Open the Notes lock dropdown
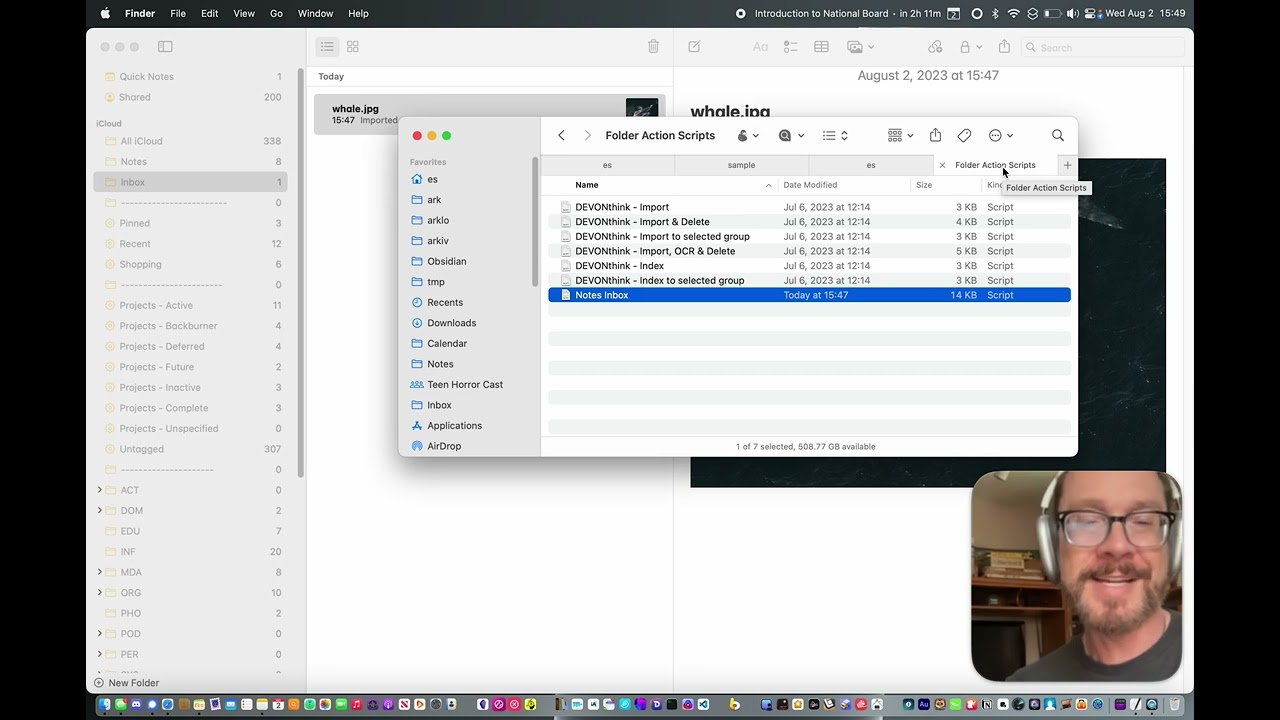The height and width of the screenshot is (720, 1280). coord(970,47)
